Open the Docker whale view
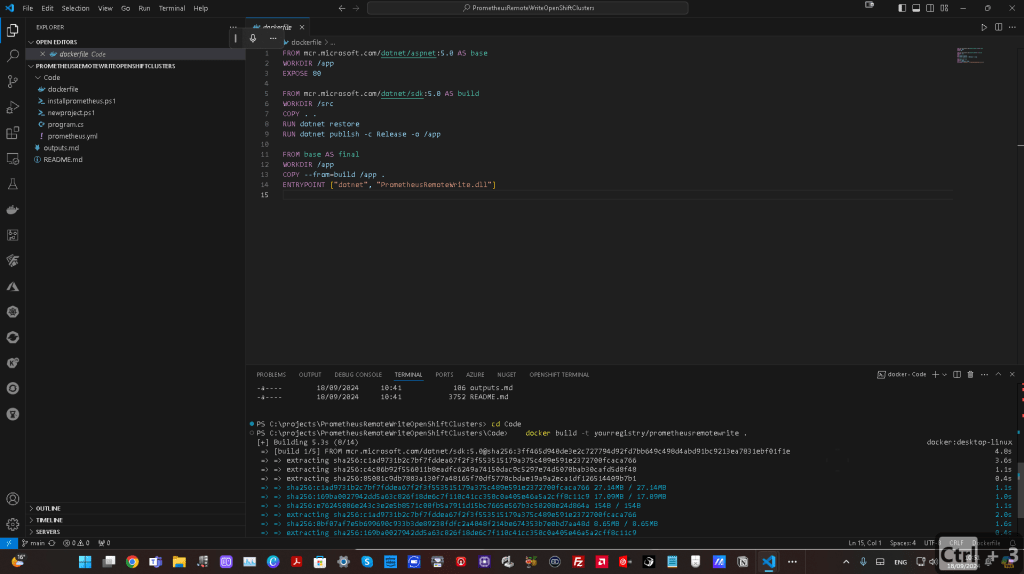 coord(12,210)
